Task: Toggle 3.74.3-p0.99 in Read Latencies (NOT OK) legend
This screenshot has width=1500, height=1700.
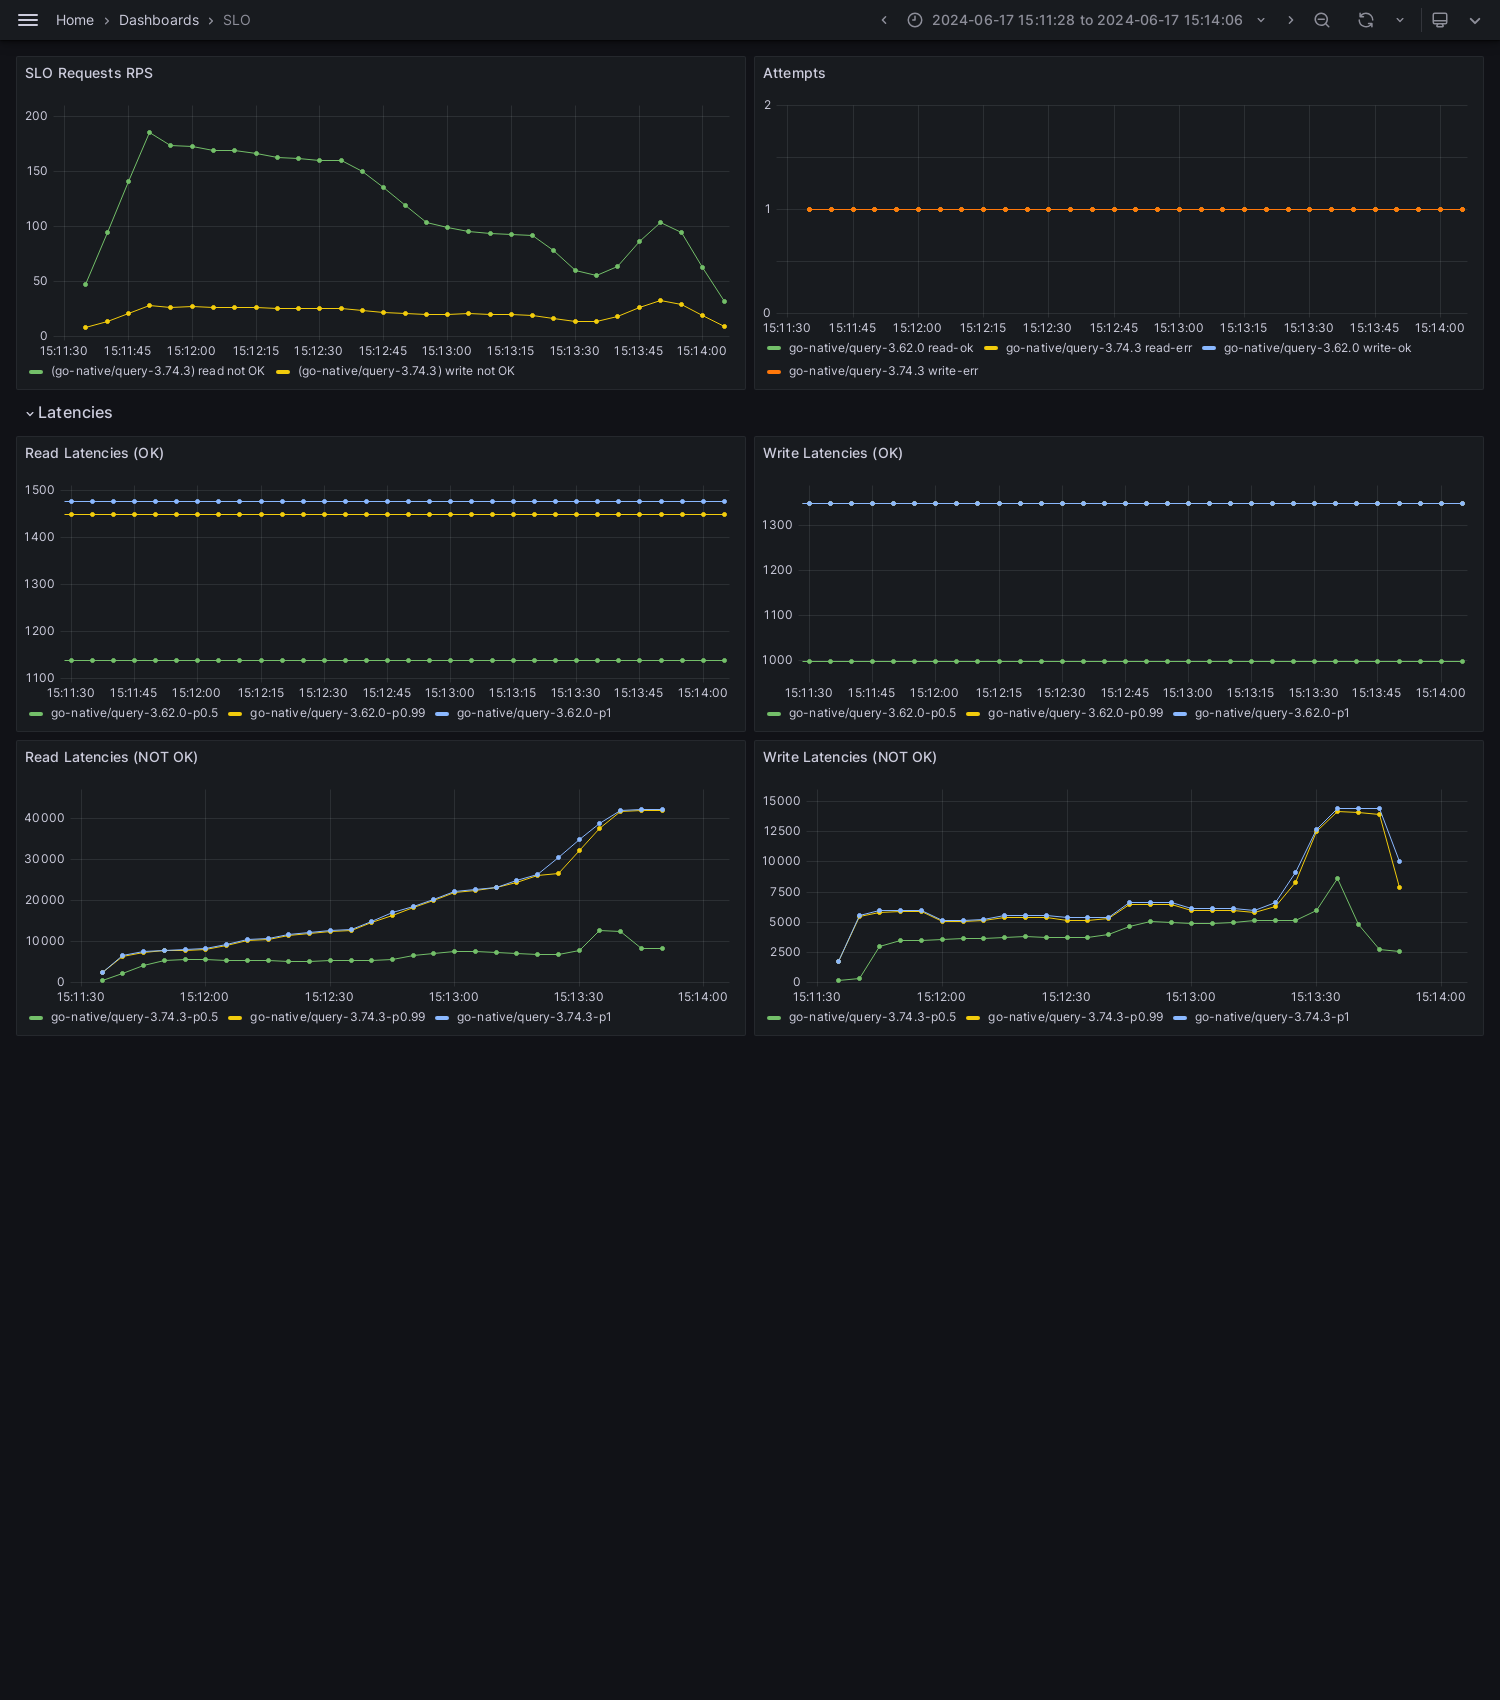Action: point(337,1017)
